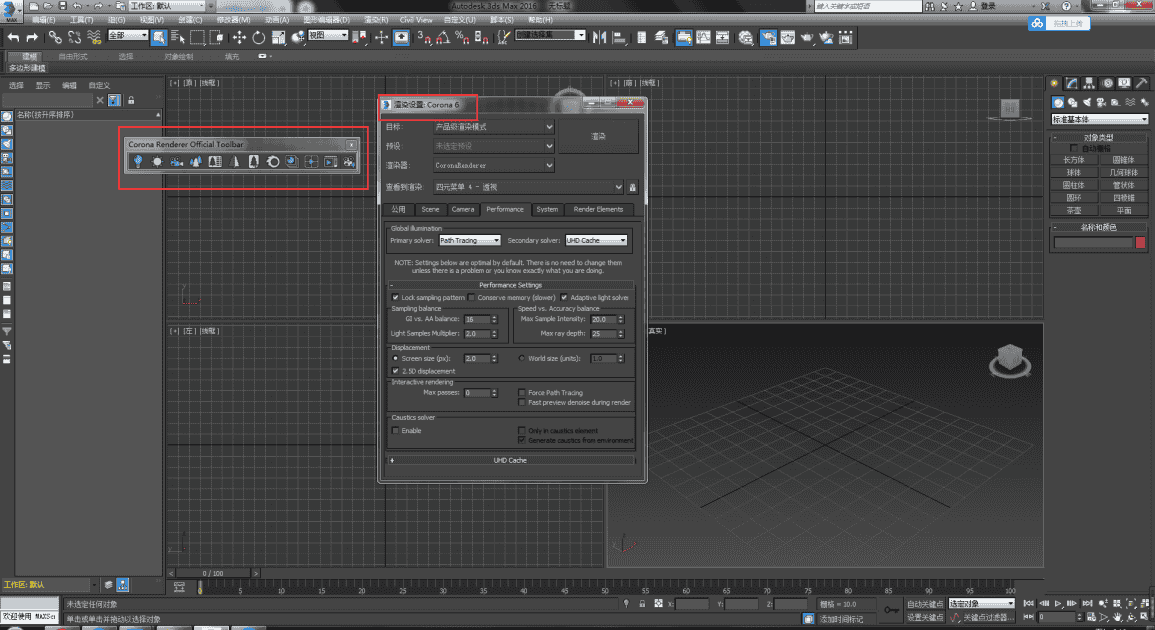Launch a render from the Corona toolbar lightbulb icon
This screenshot has width=1155, height=630.
[138, 160]
